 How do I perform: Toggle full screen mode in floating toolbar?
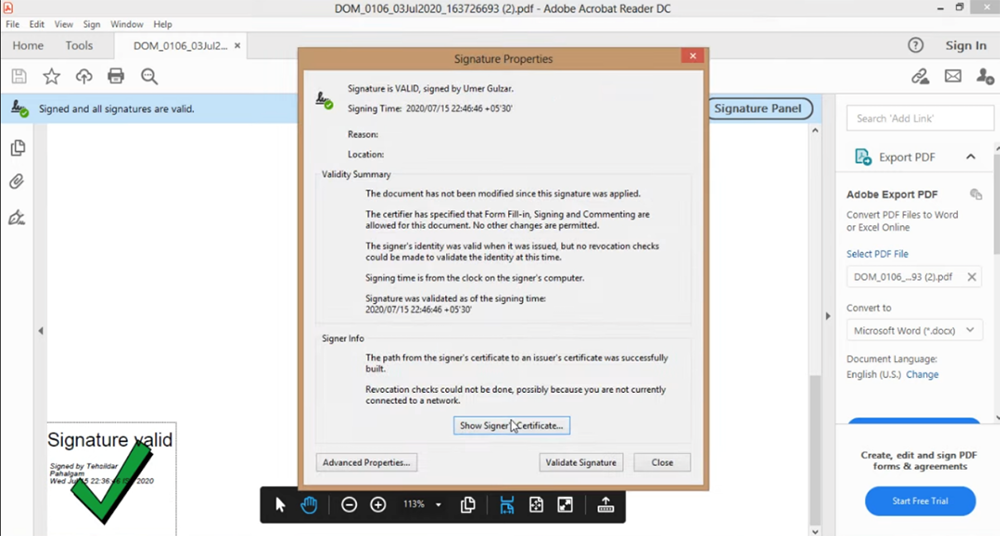pos(565,505)
